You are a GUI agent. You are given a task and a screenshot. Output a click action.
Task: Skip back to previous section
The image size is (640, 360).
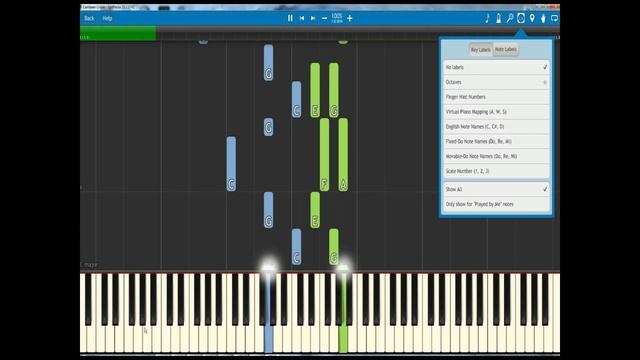coord(302,18)
